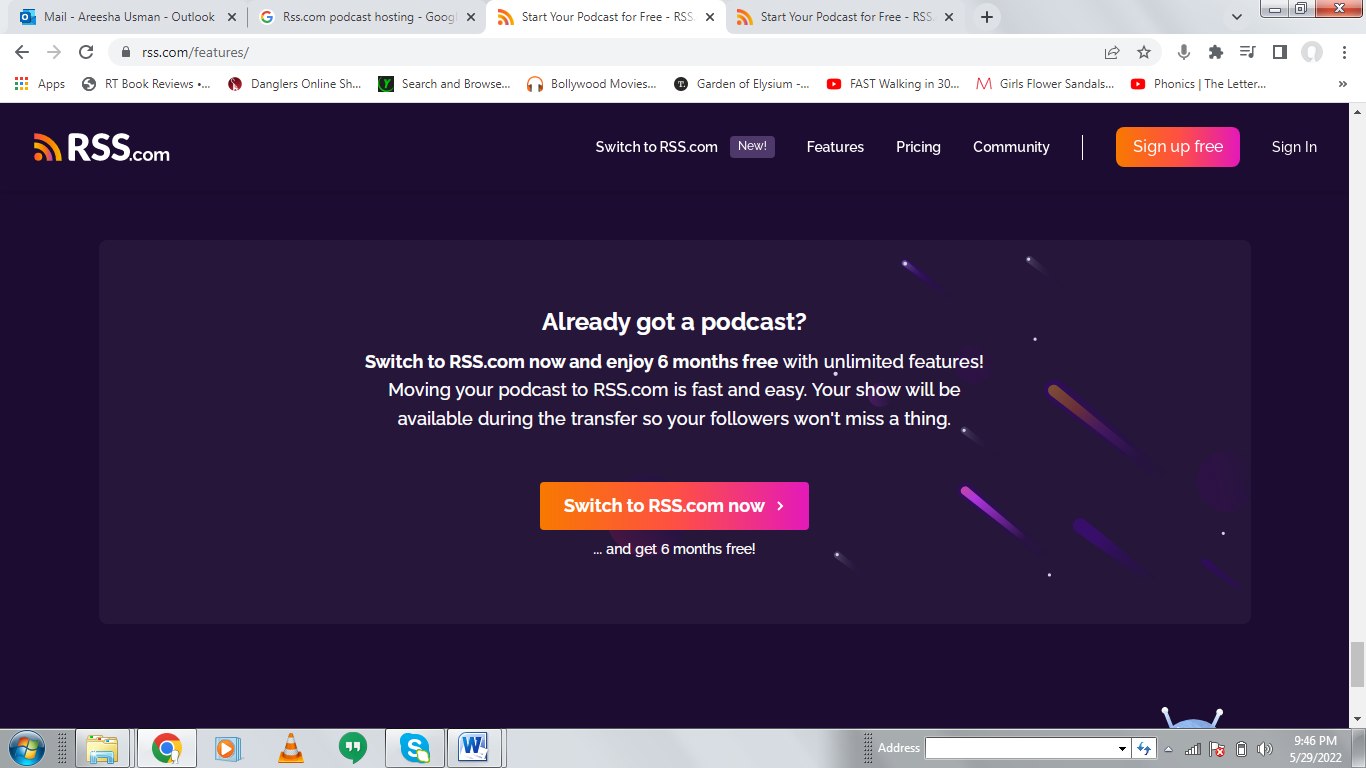
Task: Bookmark this page with star icon
Action: click(x=1144, y=52)
